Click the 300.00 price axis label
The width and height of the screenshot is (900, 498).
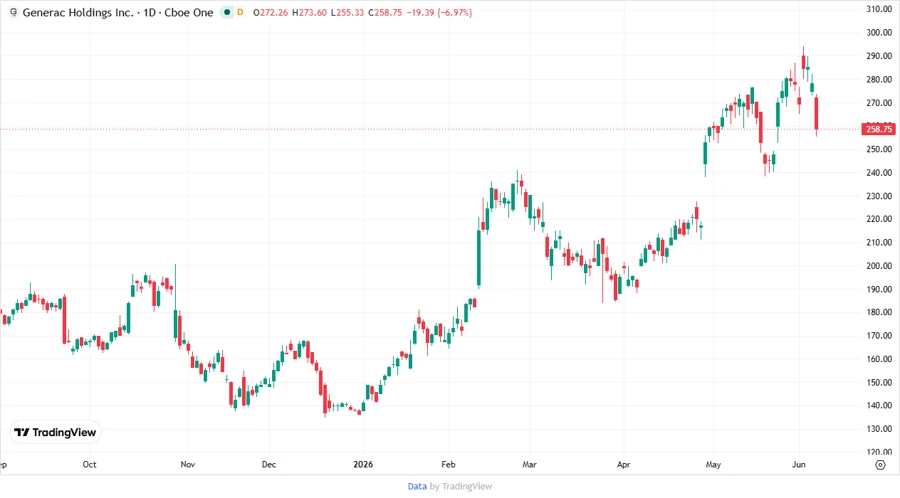879,33
